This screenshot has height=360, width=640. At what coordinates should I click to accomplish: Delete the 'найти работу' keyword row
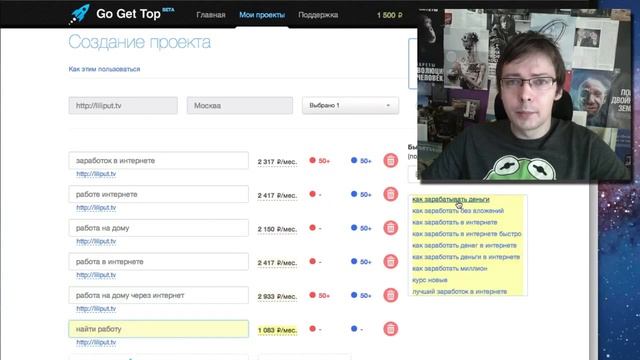tap(390, 329)
